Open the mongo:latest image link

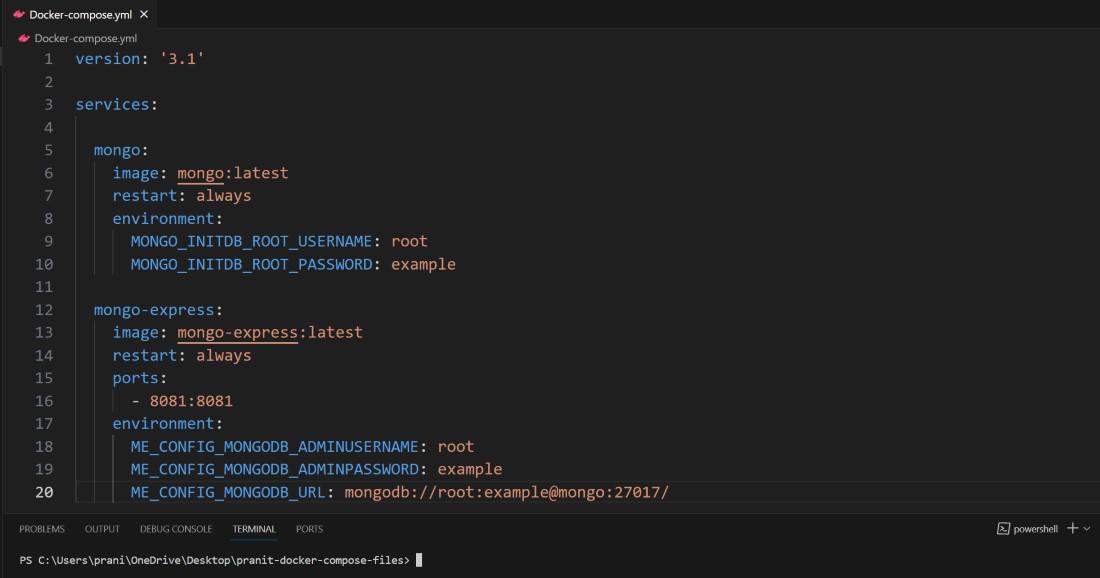[x=232, y=173]
